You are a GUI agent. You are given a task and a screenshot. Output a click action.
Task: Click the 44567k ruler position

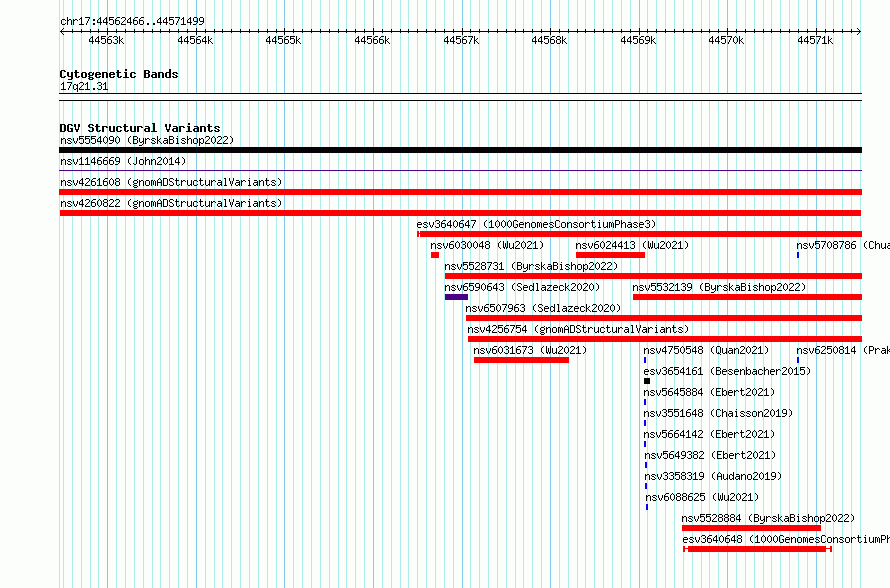(461, 40)
